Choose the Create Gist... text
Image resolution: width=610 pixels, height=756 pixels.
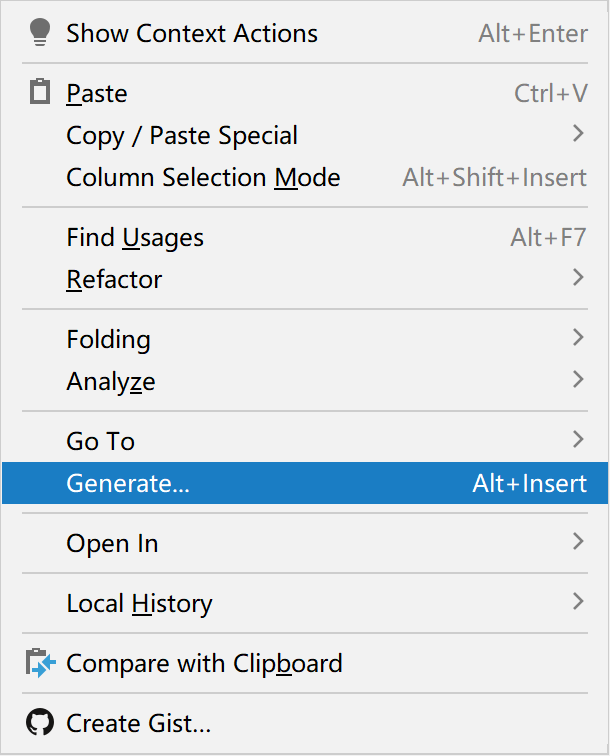click(x=138, y=723)
